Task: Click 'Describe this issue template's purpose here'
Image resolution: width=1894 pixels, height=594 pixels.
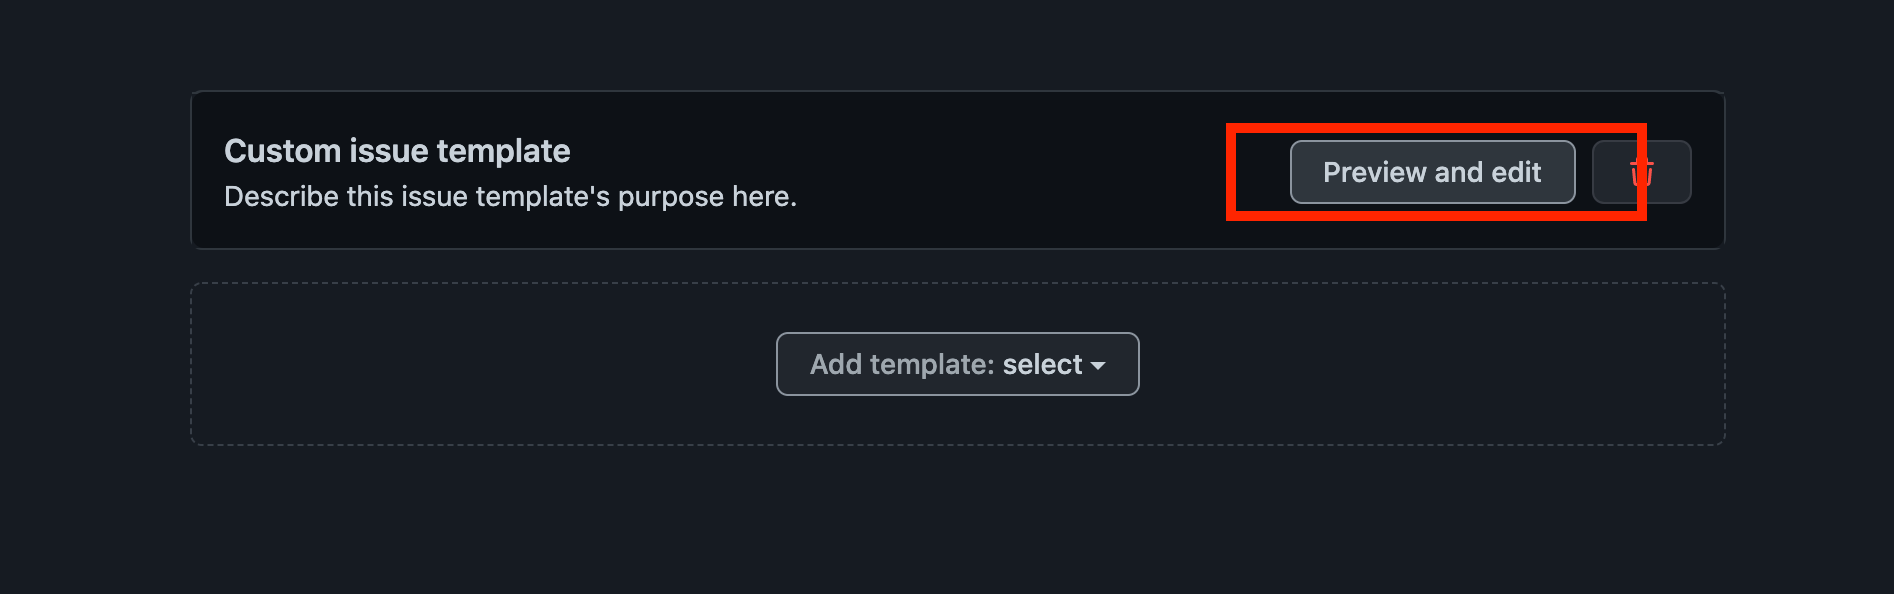Action: (510, 197)
